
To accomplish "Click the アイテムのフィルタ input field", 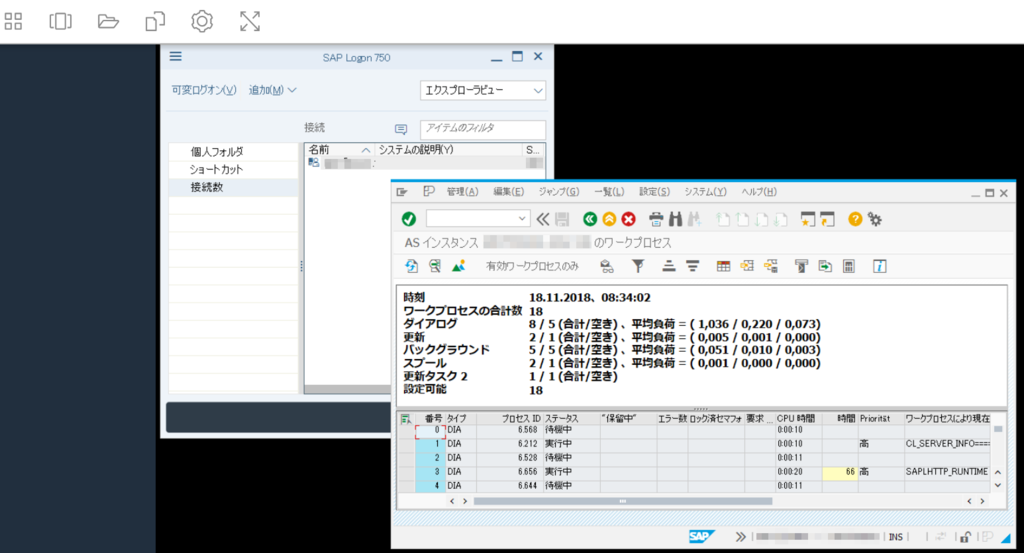I will (483, 129).
